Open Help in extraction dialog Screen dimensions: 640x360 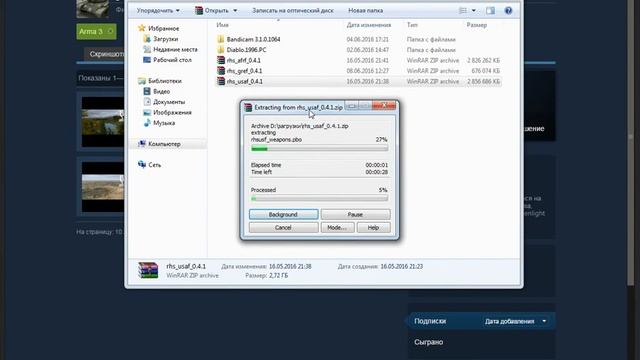[x=373, y=227]
